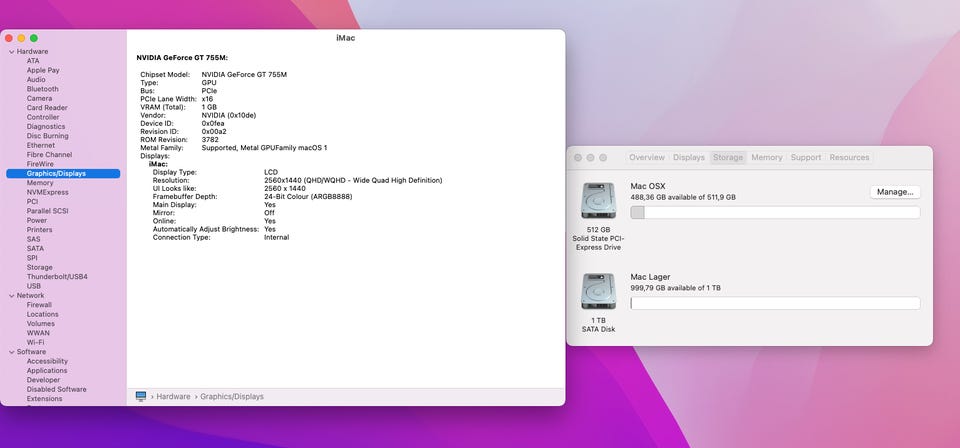Click the Mac Lager storage usage bar

[x=775, y=303]
